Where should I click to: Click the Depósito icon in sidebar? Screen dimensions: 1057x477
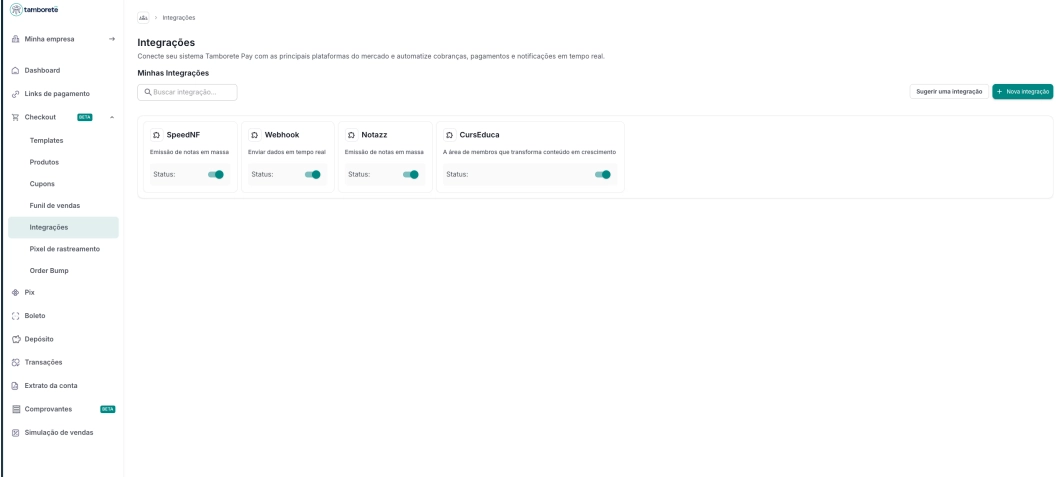[x=15, y=339]
